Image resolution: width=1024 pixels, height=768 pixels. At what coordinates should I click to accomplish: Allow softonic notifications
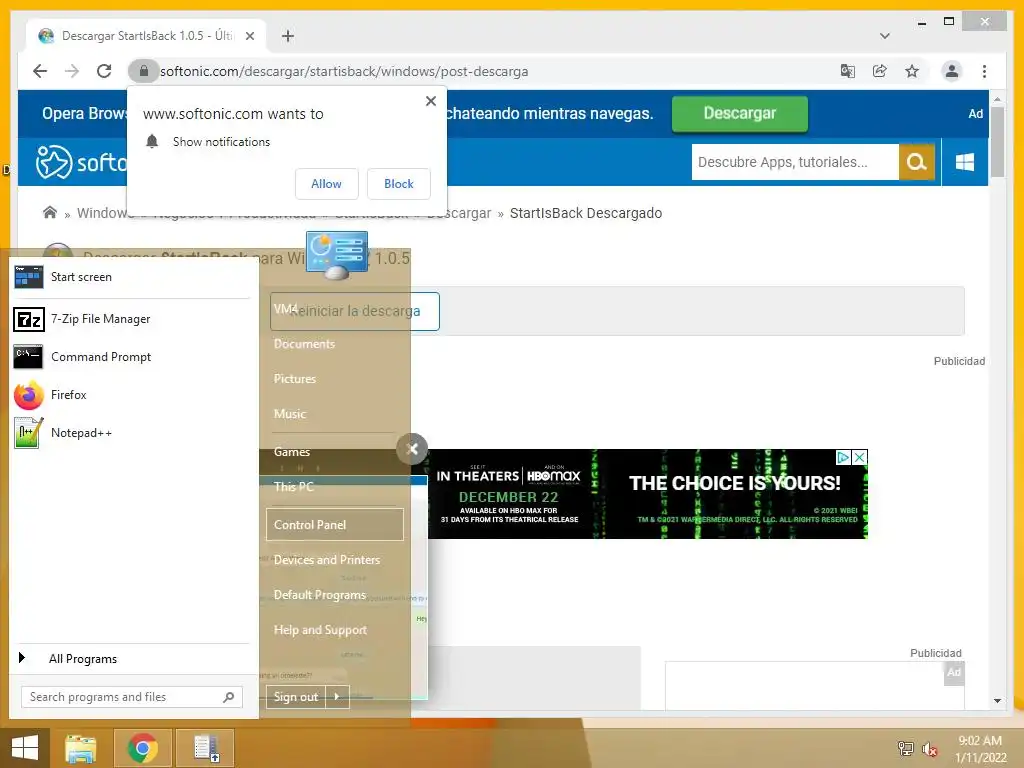[x=327, y=184]
